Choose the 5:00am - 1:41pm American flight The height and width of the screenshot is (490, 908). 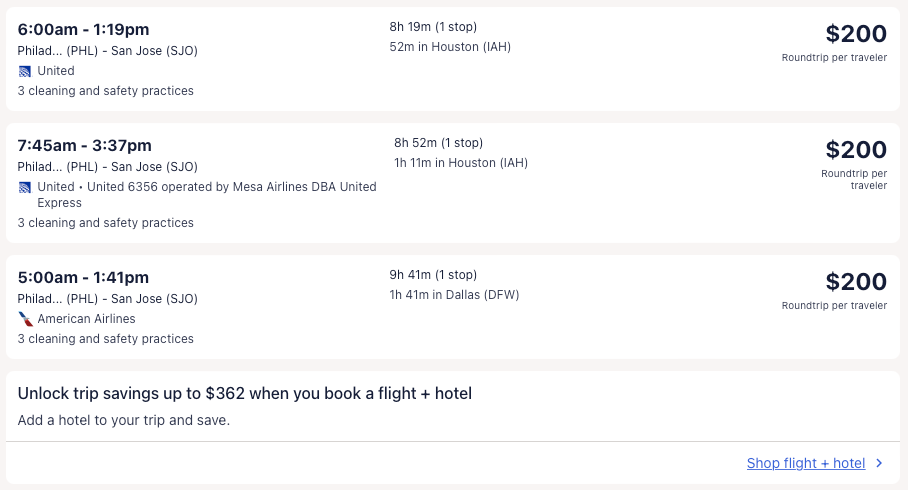83,278
